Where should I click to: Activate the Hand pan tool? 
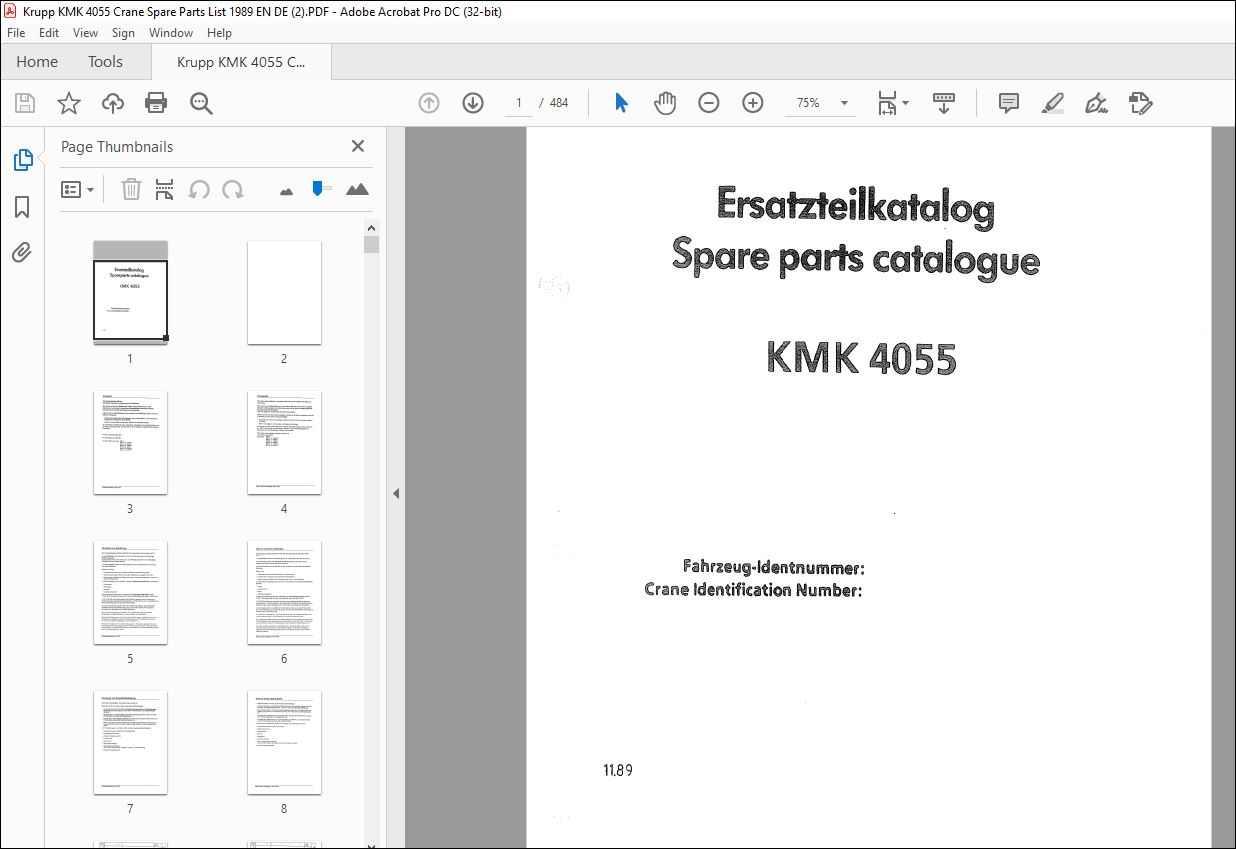point(665,103)
